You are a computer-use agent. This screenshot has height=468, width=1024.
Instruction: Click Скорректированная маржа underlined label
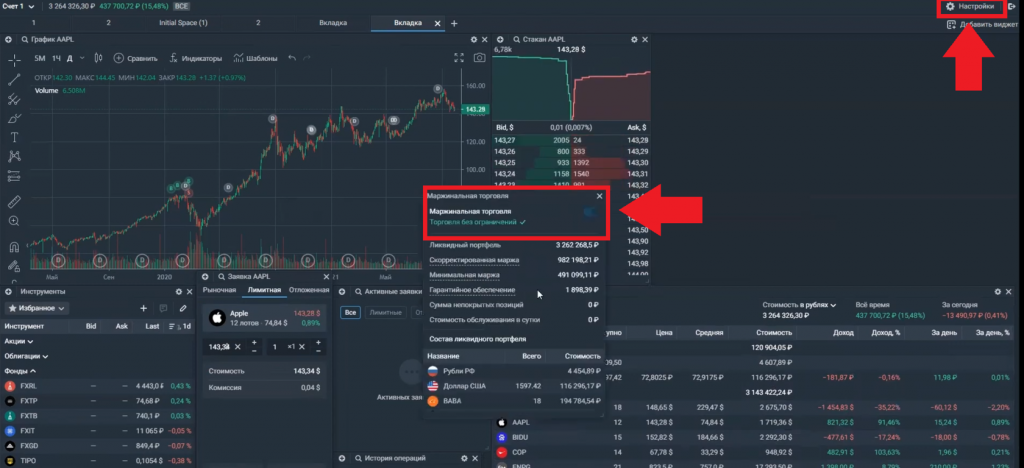[x=474, y=260]
